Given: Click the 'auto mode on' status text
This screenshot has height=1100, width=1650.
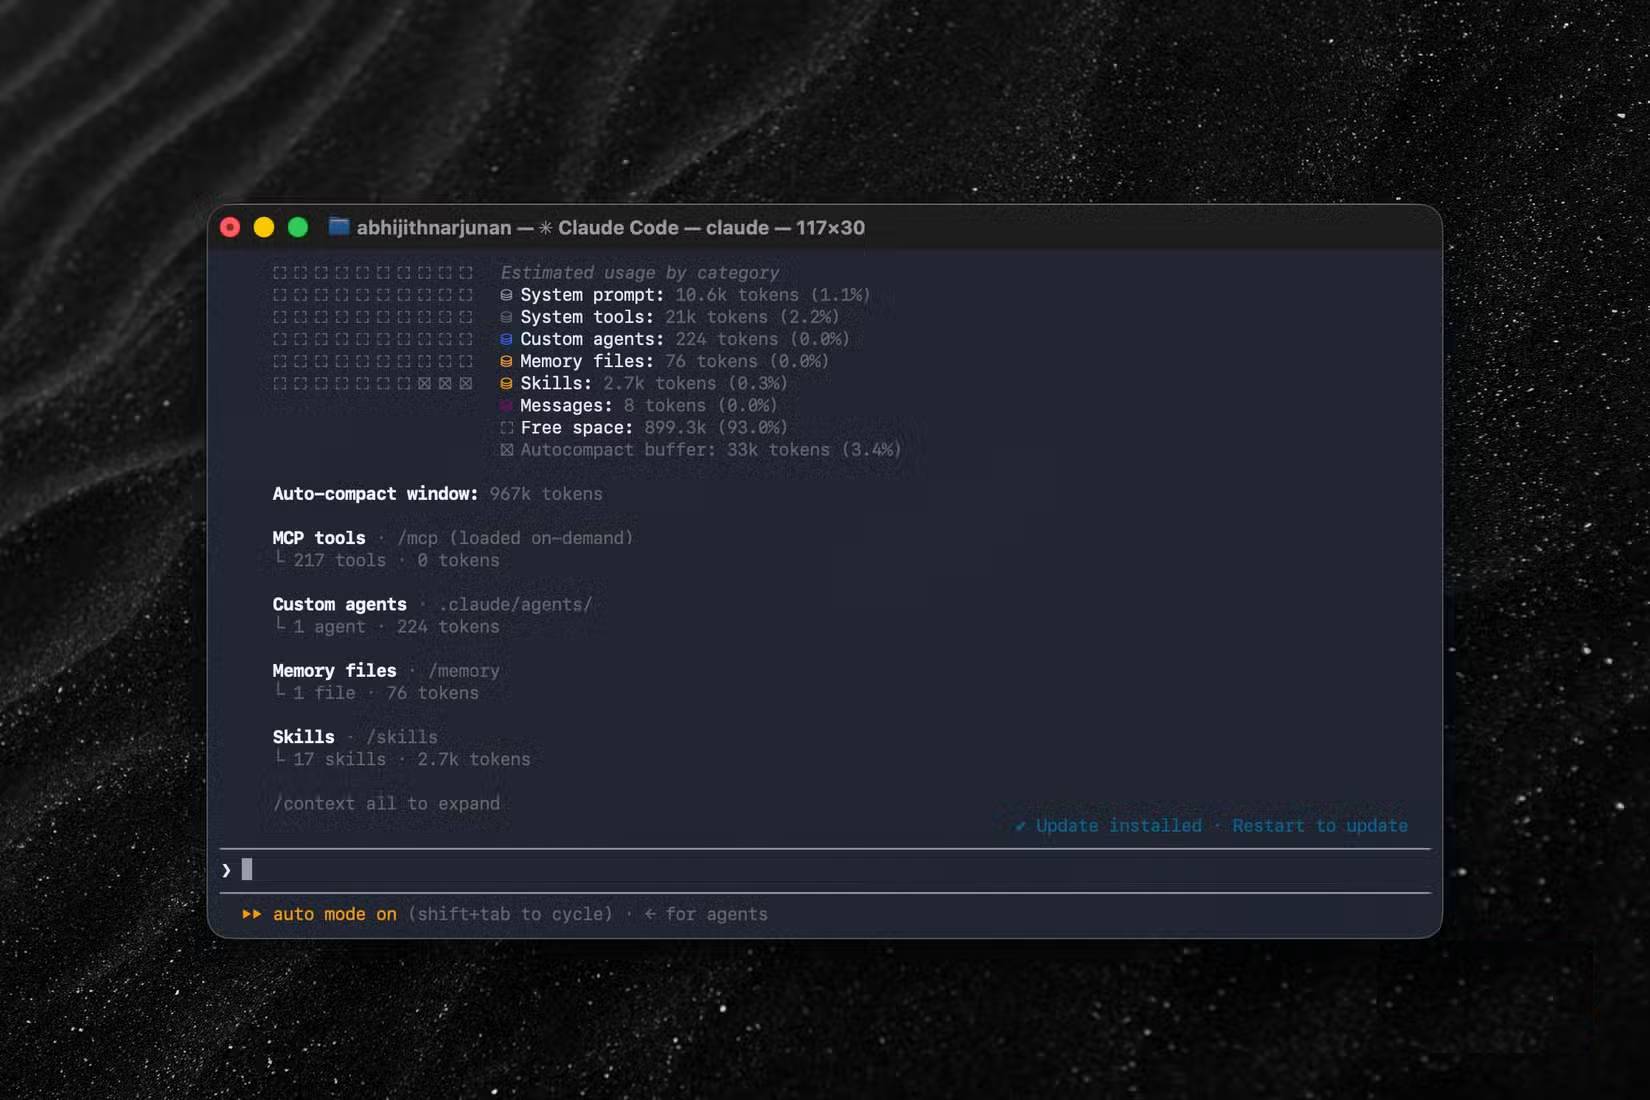Looking at the screenshot, I should 335,914.
